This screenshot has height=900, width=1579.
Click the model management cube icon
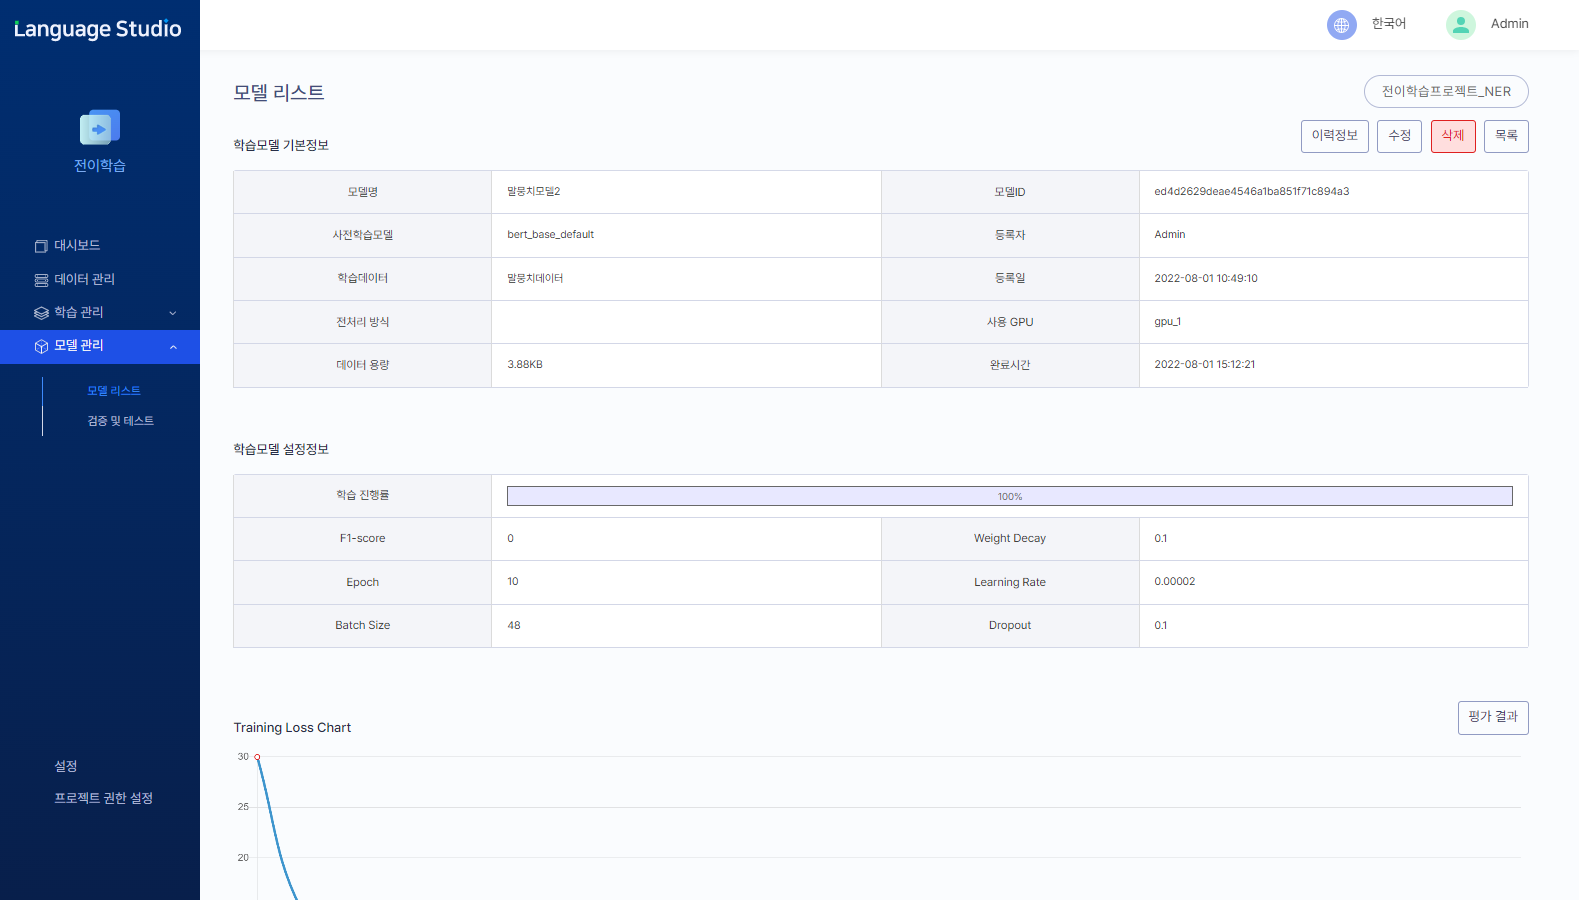(x=41, y=346)
